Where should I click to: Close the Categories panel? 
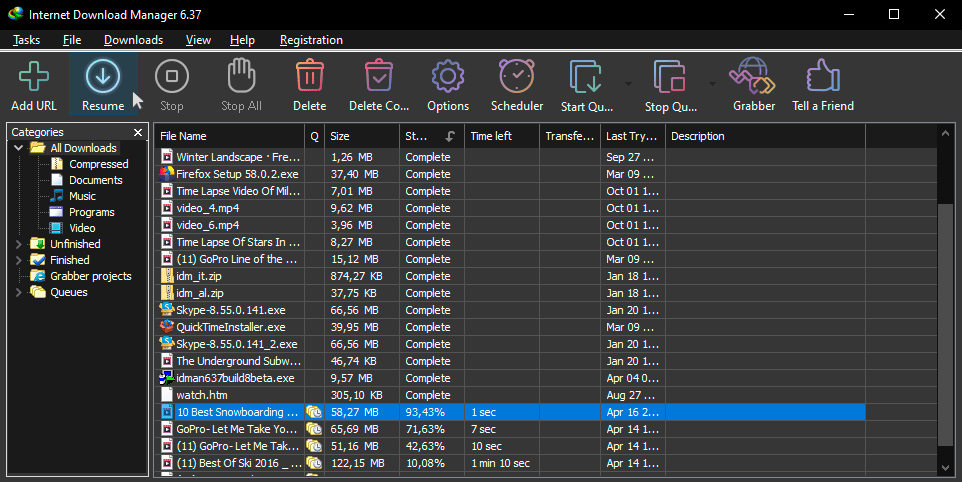(138, 132)
